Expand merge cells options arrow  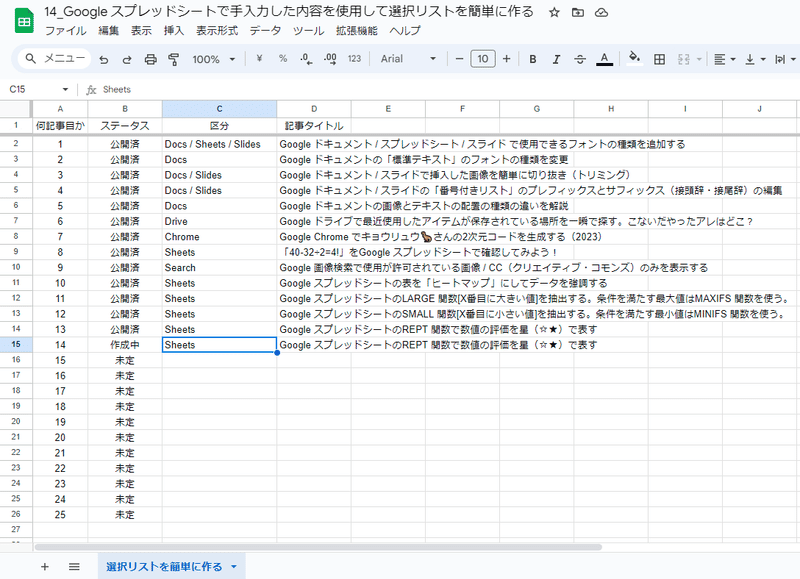coord(699,59)
